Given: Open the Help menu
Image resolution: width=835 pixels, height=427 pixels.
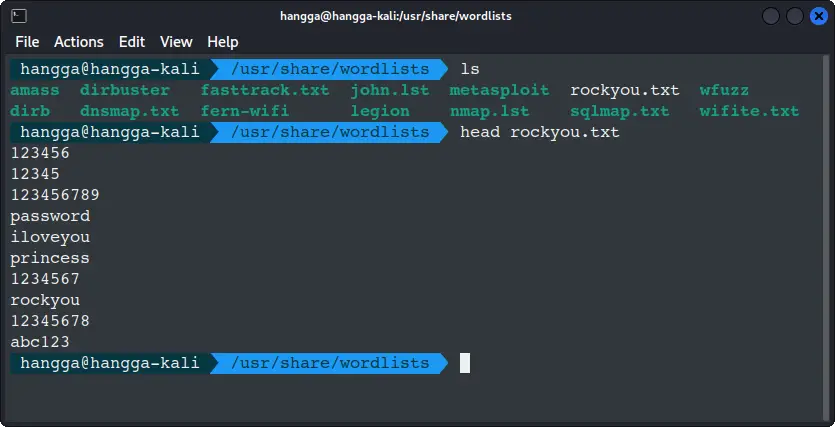Looking at the screenshot, I should 223,42.
